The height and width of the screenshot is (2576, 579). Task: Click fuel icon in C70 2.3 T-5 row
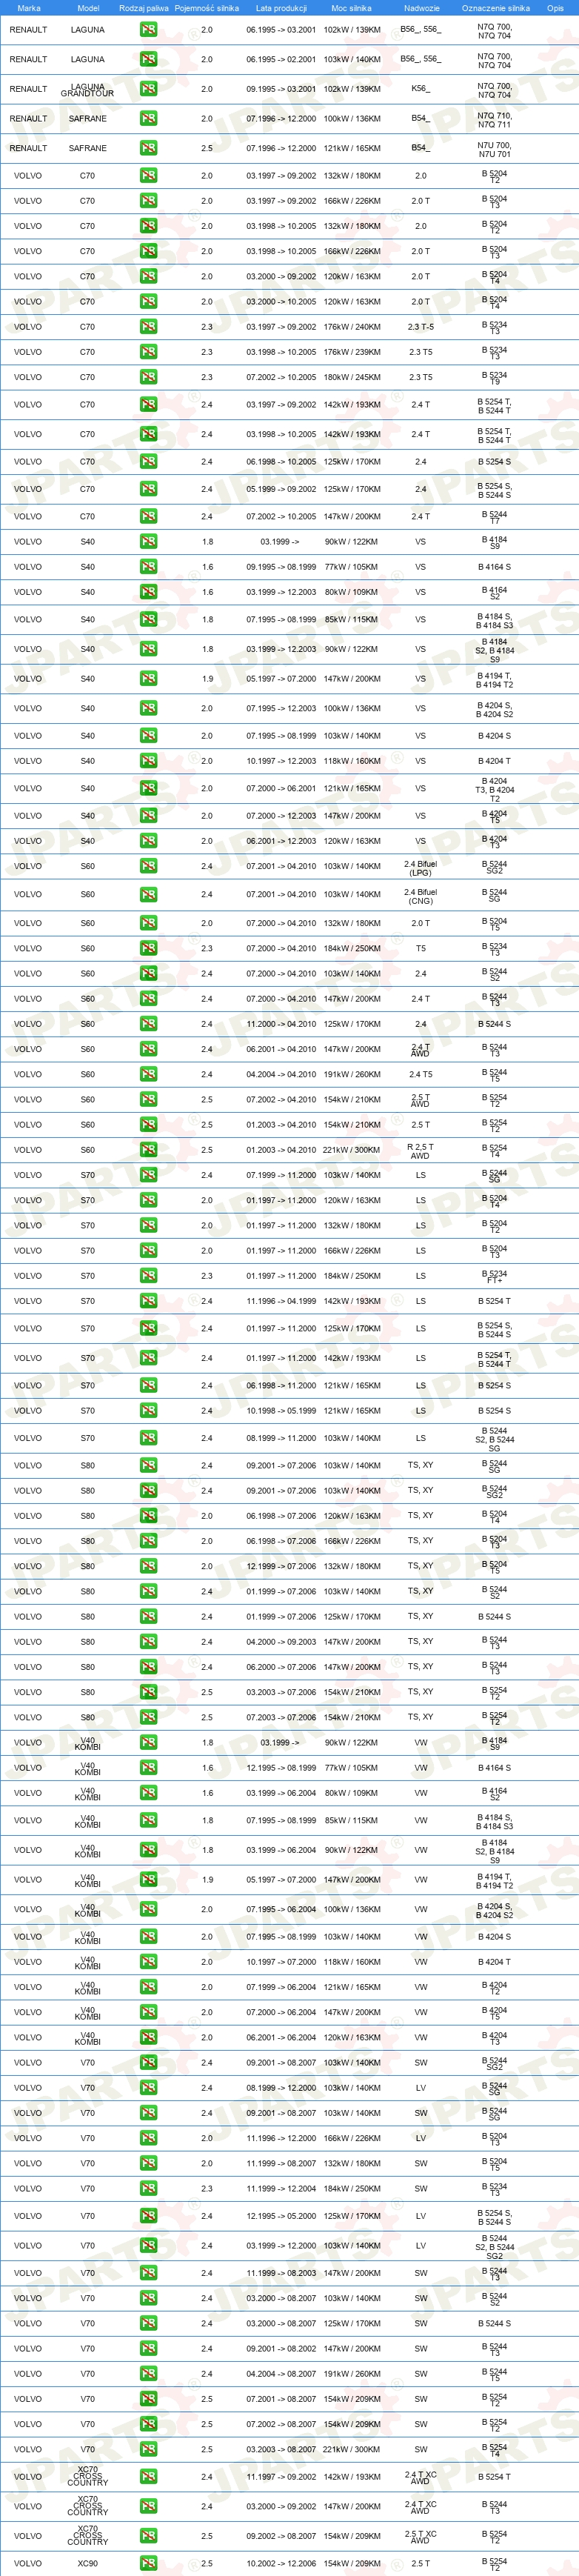point(148,327)
